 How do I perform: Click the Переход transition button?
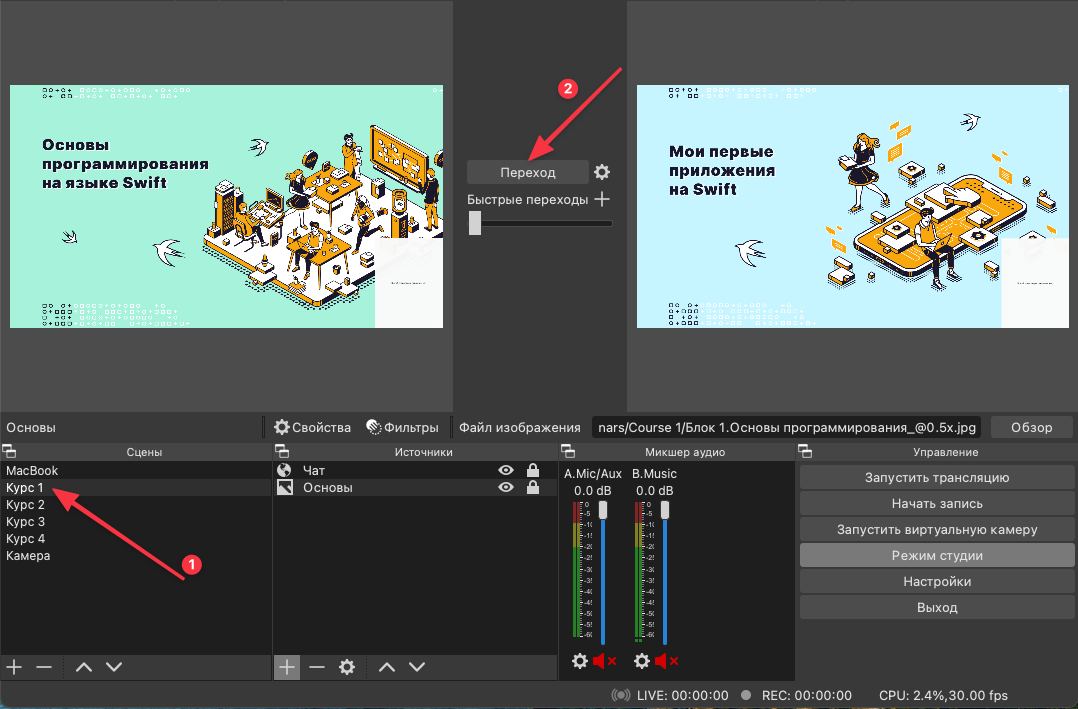click(x=528, y=172)
